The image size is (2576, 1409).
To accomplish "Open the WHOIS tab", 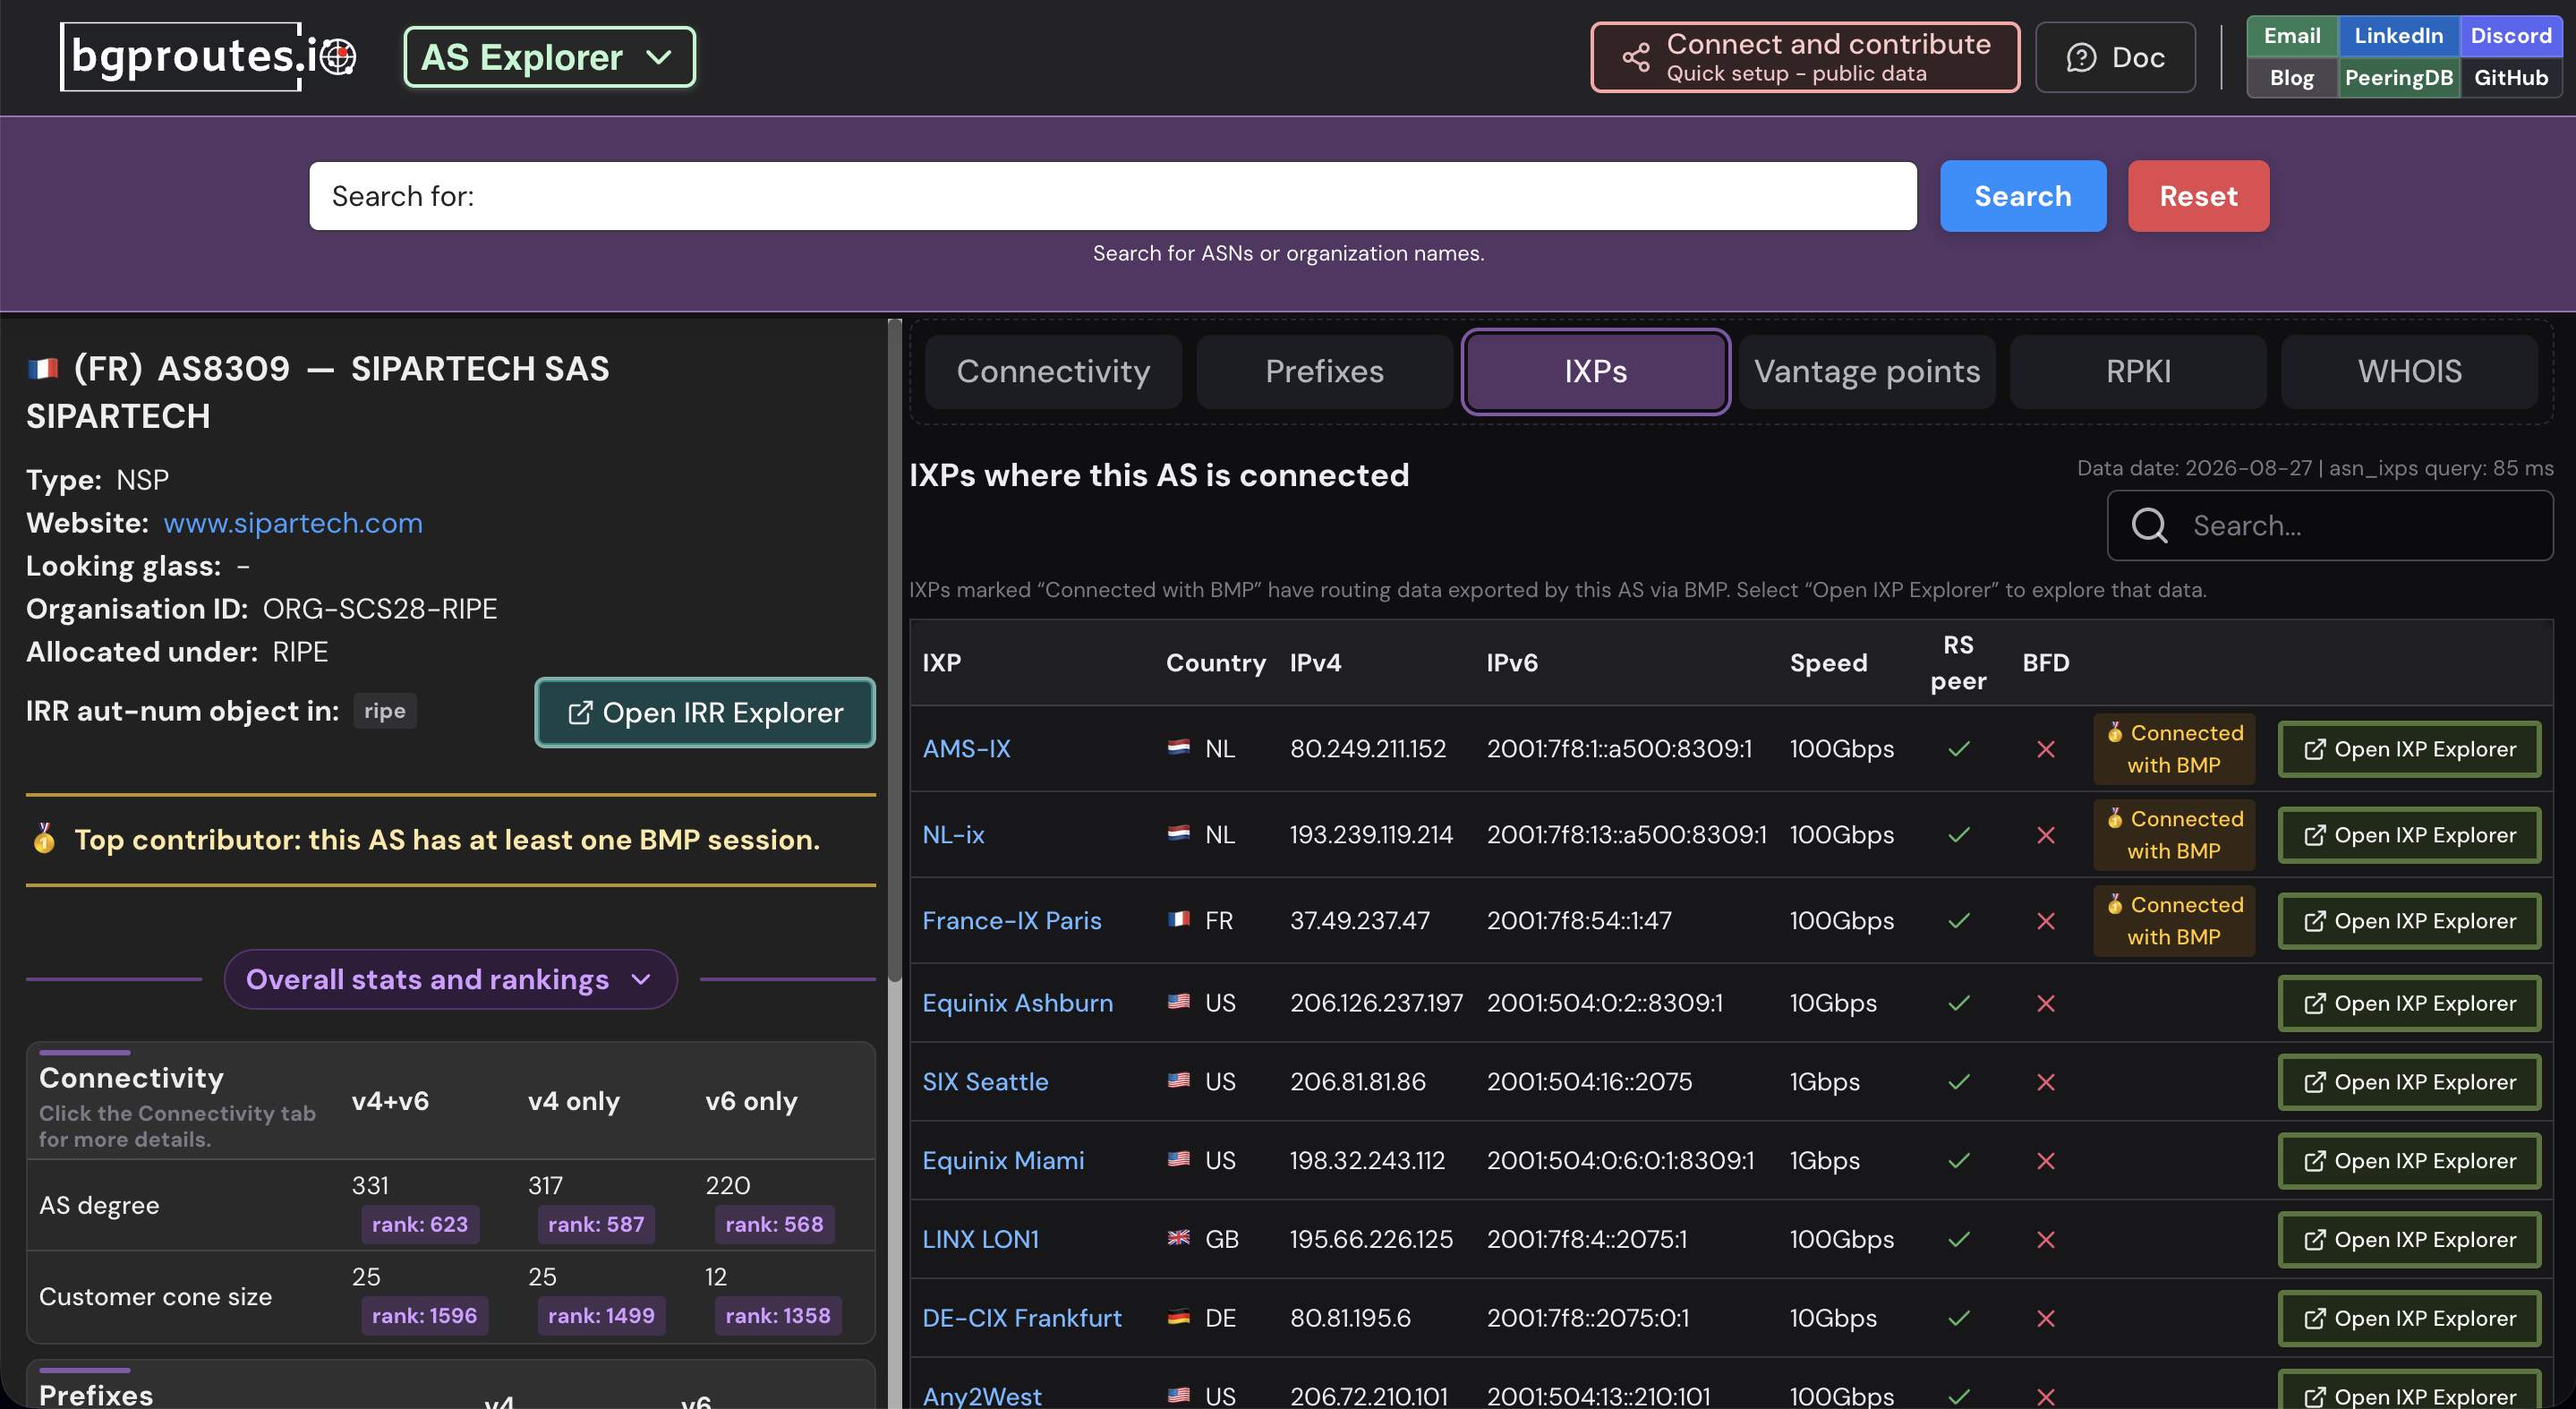I will click(x=2409, y=371).
